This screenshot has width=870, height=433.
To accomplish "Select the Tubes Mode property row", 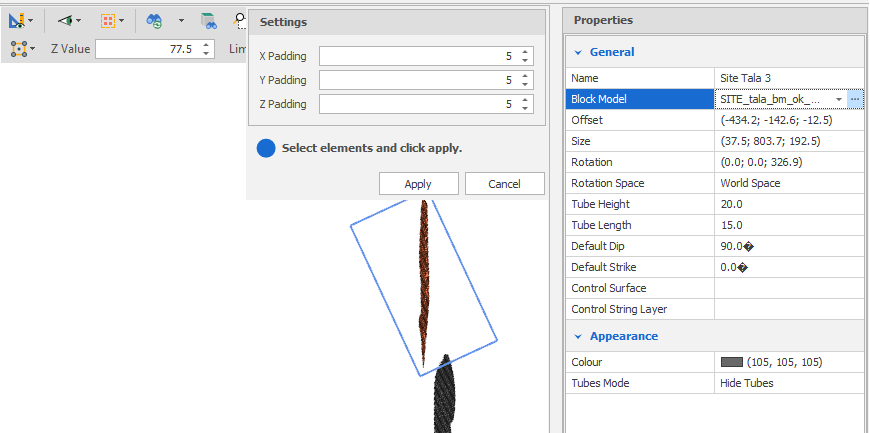I will [x=640, y=383].
